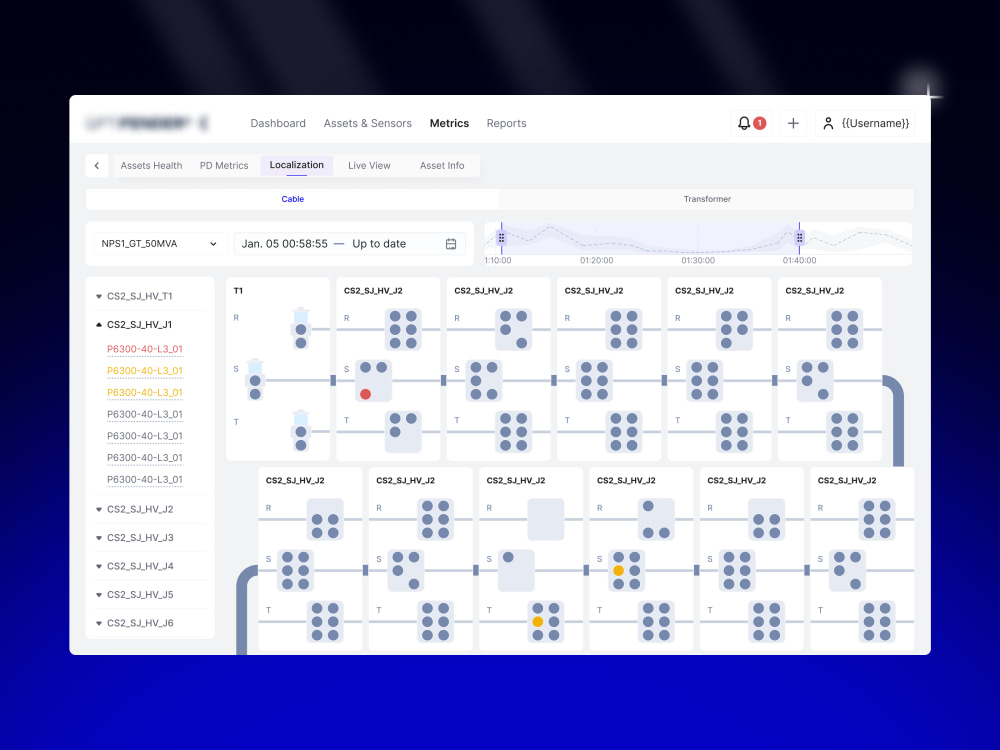Open the NPS1_GT_50MVA dropdown
The height and width of the screenshot is (750, 1000).
[159, 244]
